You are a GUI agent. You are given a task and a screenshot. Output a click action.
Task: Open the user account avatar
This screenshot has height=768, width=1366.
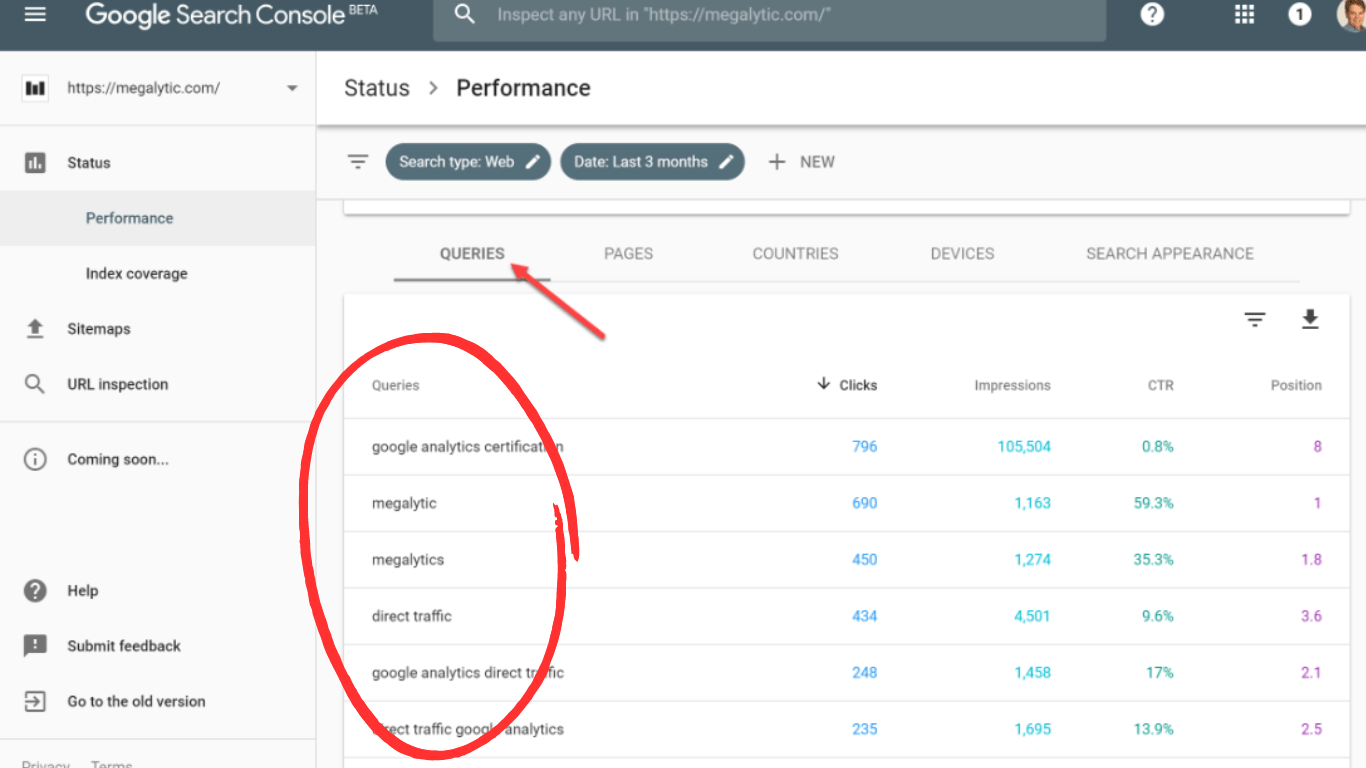[1352, 15]
